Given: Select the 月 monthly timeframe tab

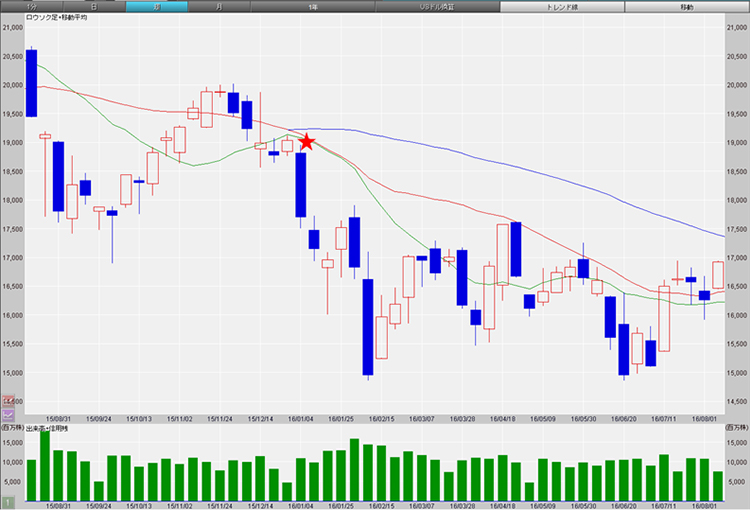Looking at the screenshot, I should (x=219, y=6).
